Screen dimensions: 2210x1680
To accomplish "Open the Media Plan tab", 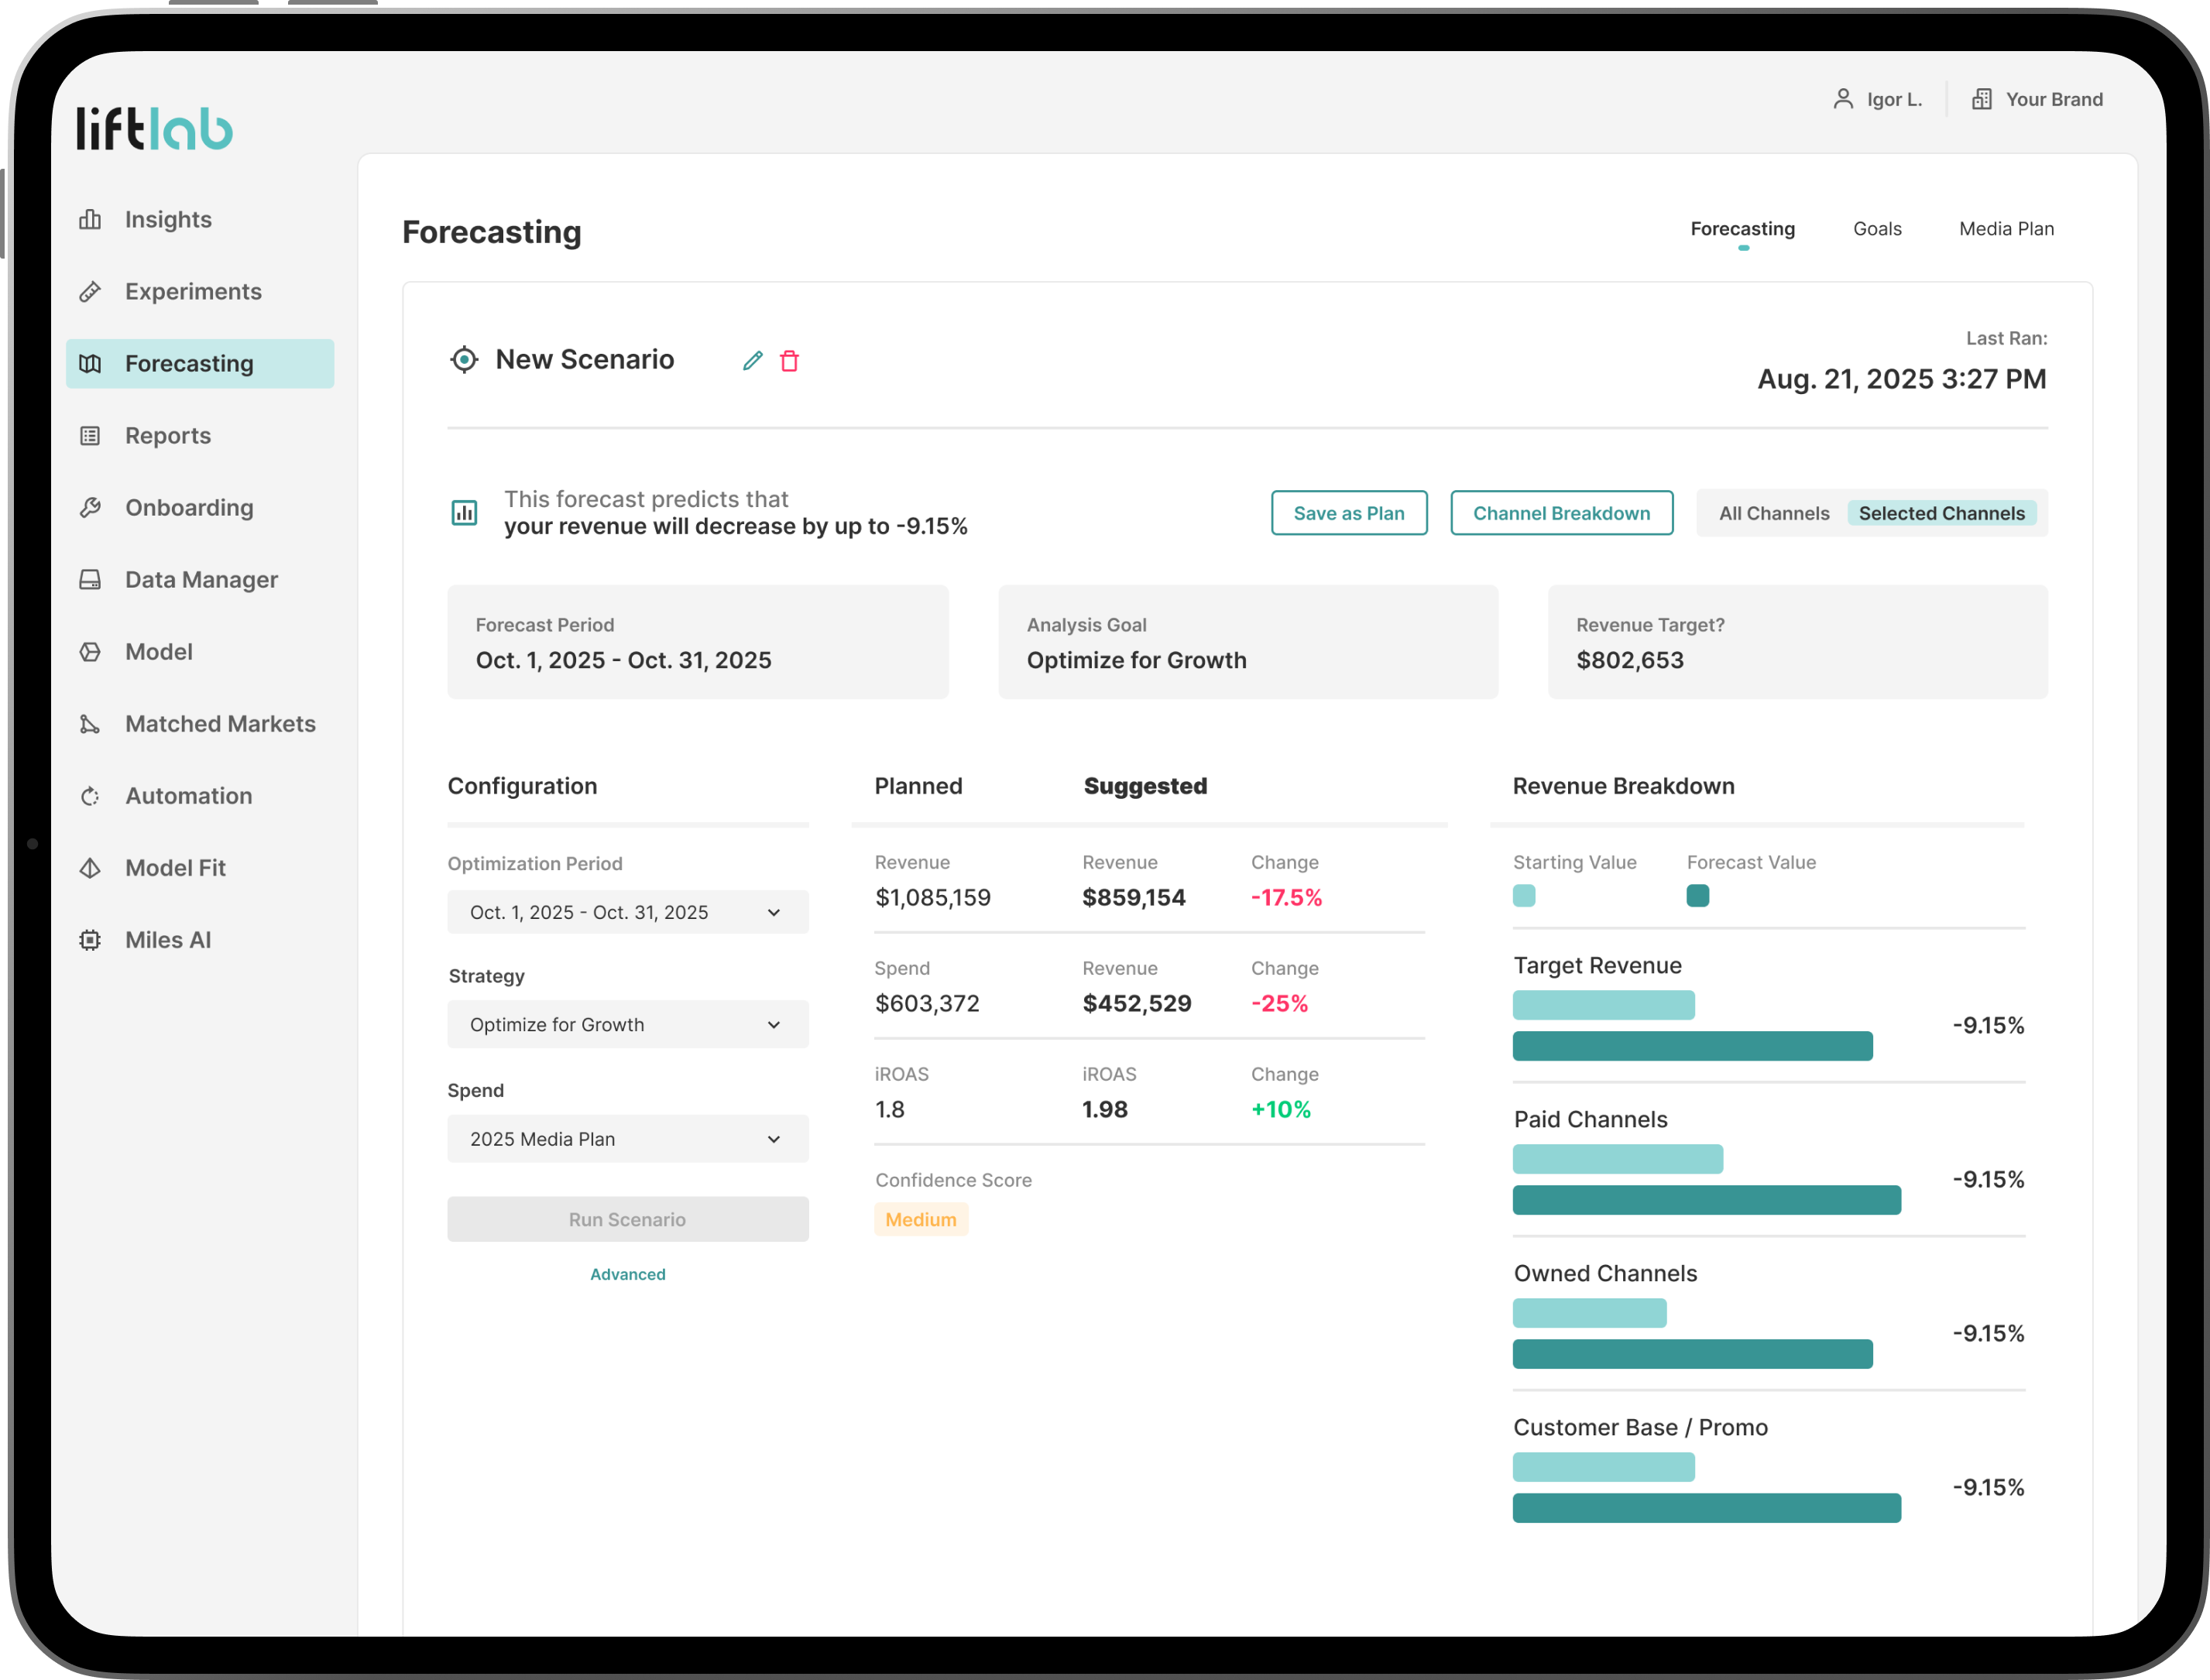I will coord(2006,229).
